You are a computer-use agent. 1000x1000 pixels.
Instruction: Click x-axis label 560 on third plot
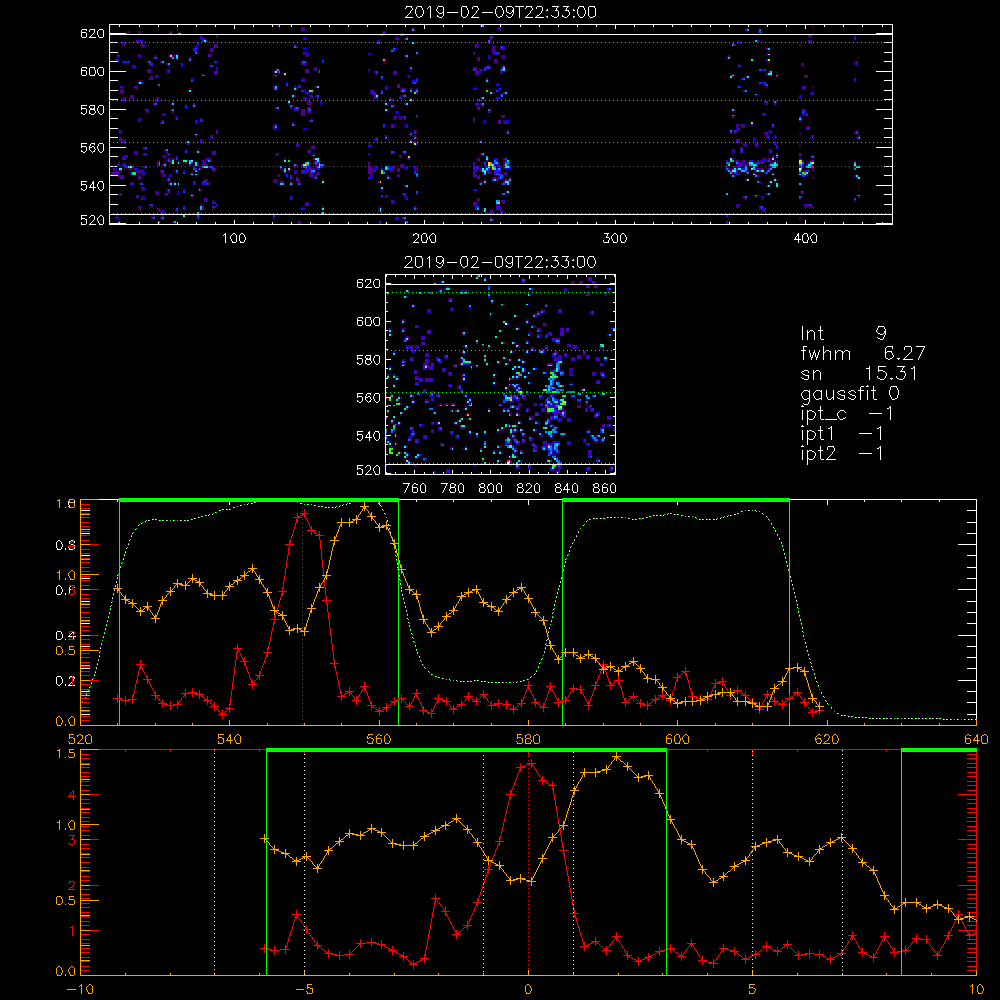point(379,740)
